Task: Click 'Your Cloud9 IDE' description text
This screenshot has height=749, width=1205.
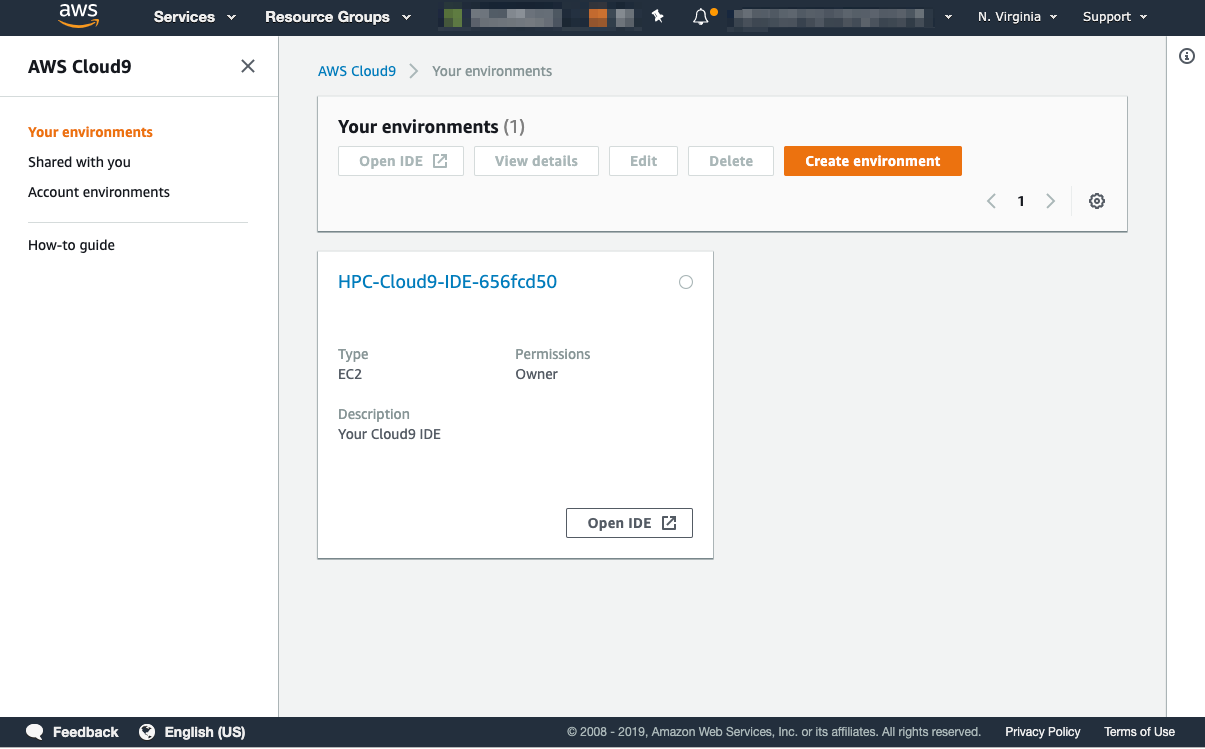Action: pos(389,434)
